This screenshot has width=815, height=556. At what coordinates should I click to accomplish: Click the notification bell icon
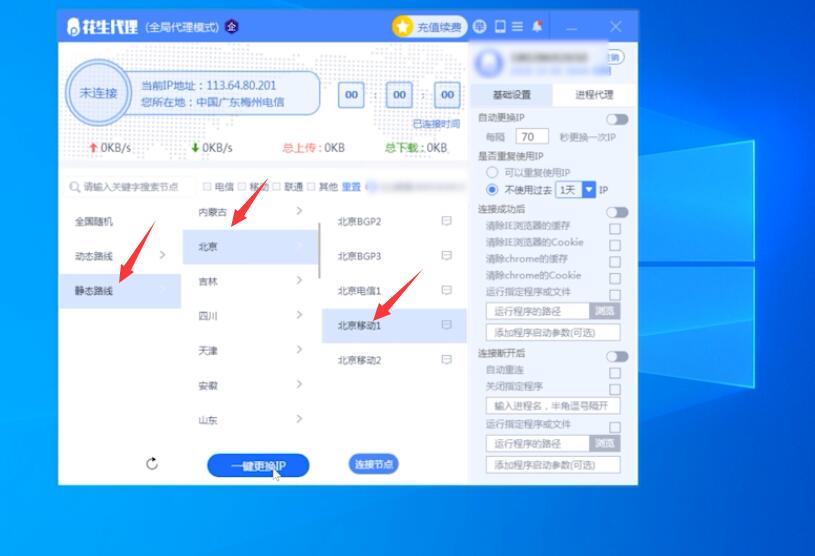point(537,26)
